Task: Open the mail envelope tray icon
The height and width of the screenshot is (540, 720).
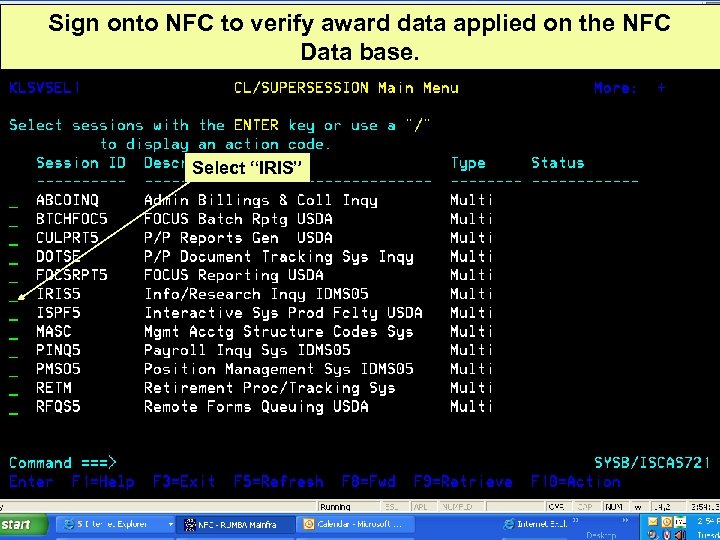Action: pos(654,522)
